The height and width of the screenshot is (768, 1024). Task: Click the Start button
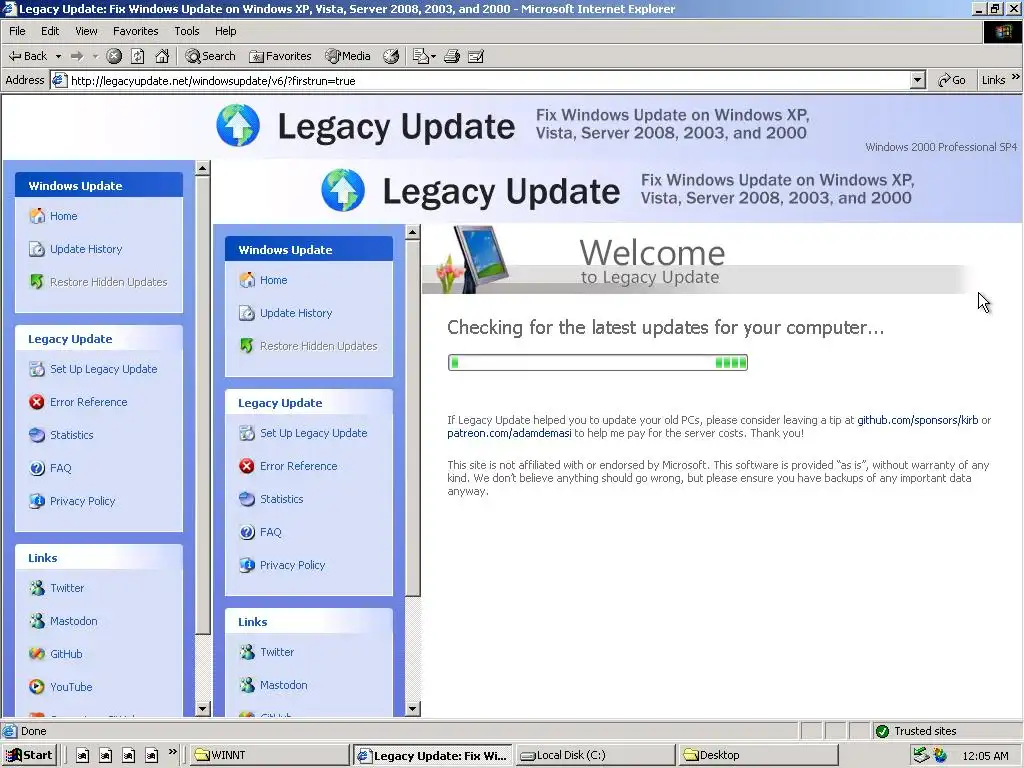tap(29, 755)
